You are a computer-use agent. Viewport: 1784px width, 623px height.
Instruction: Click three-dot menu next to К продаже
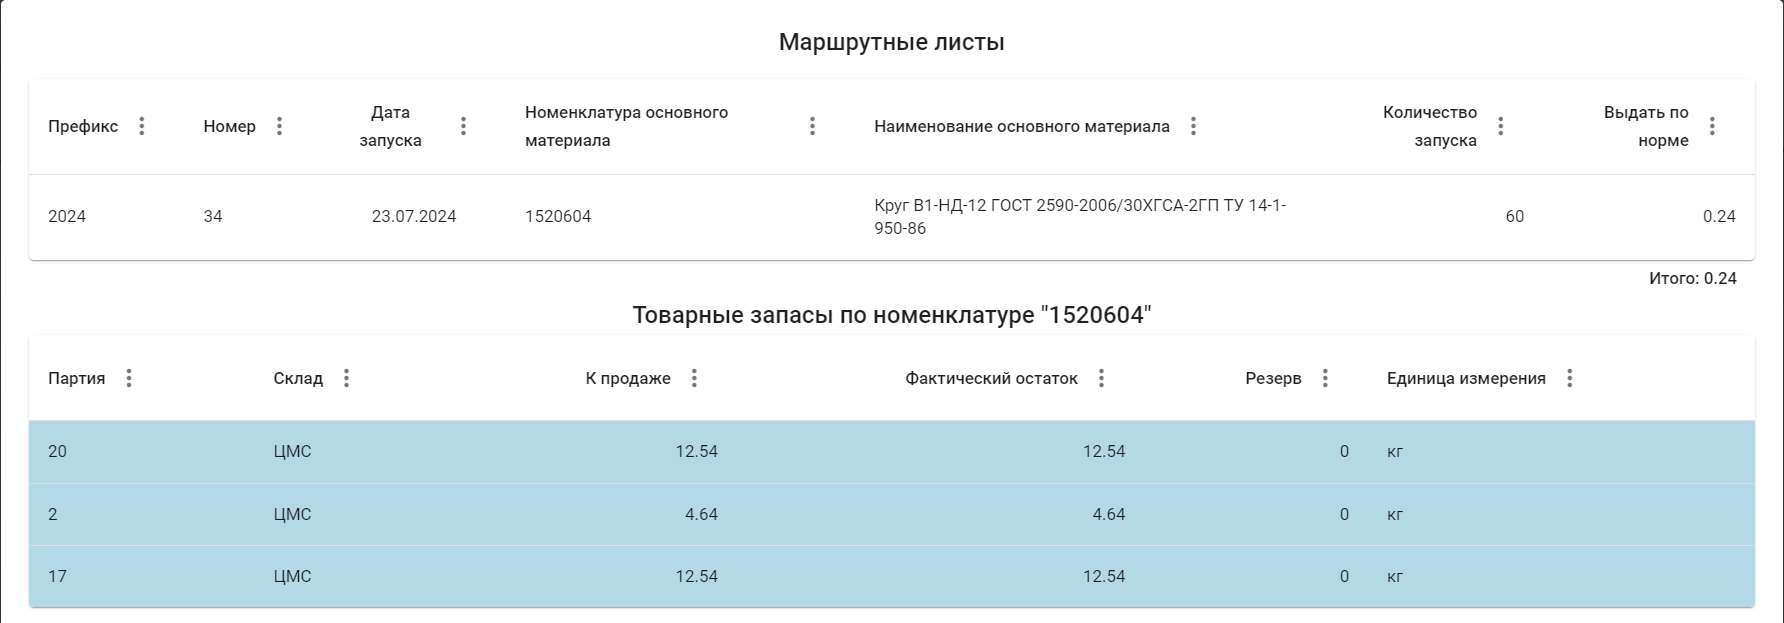pos(694,378)
